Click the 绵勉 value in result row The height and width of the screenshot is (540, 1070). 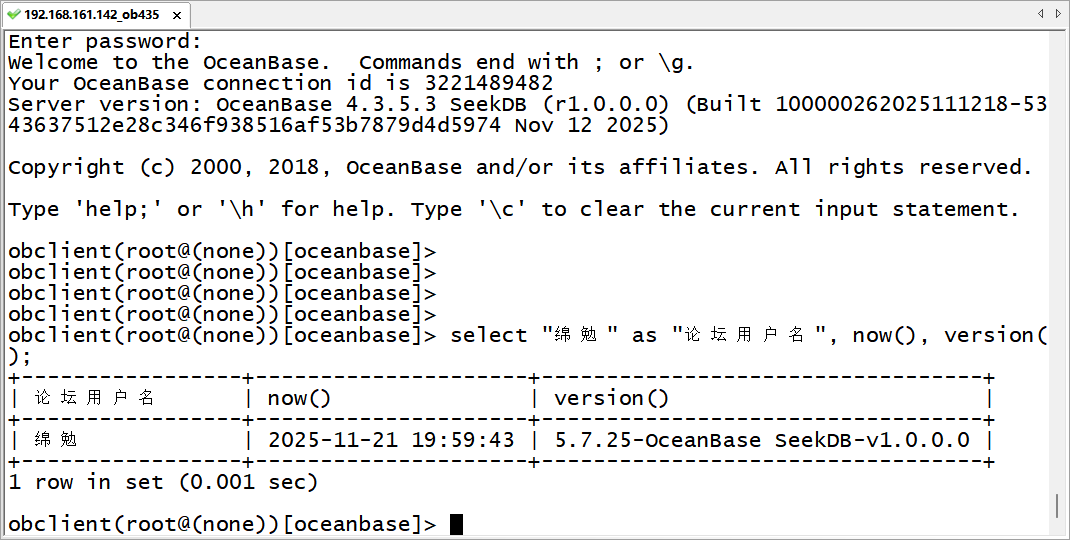tap(56, 440)
